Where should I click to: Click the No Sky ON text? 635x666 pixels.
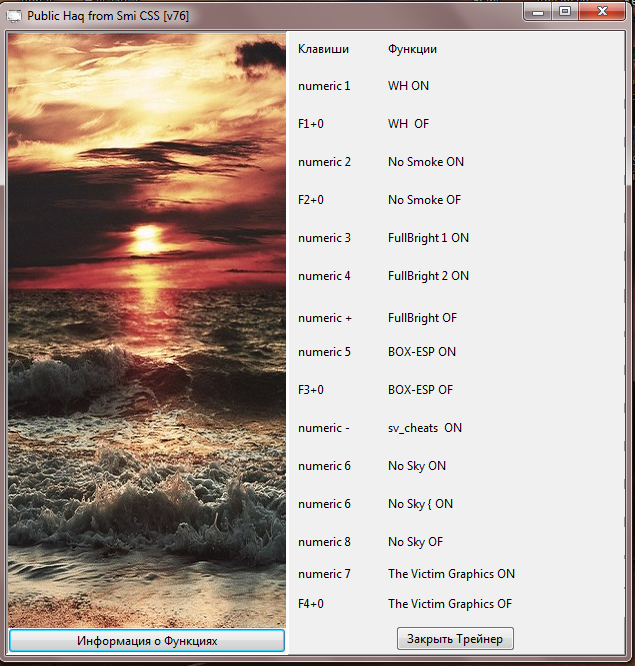pos(417,466)
